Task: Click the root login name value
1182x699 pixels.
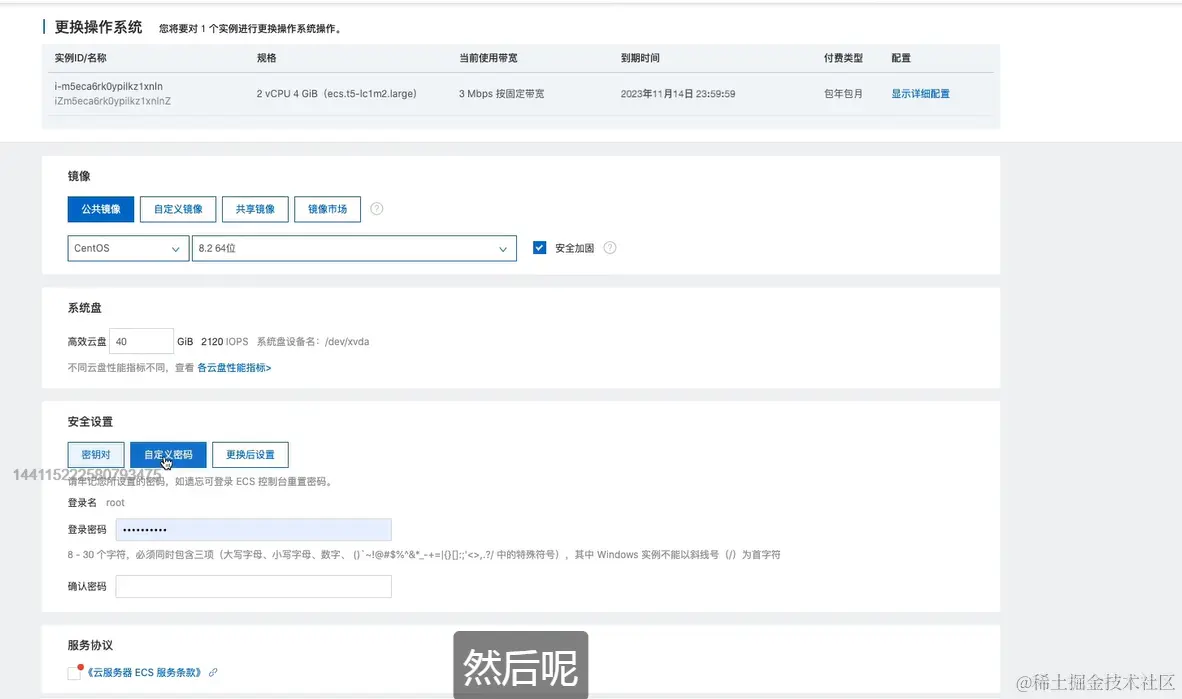Action: coord(115,502)
